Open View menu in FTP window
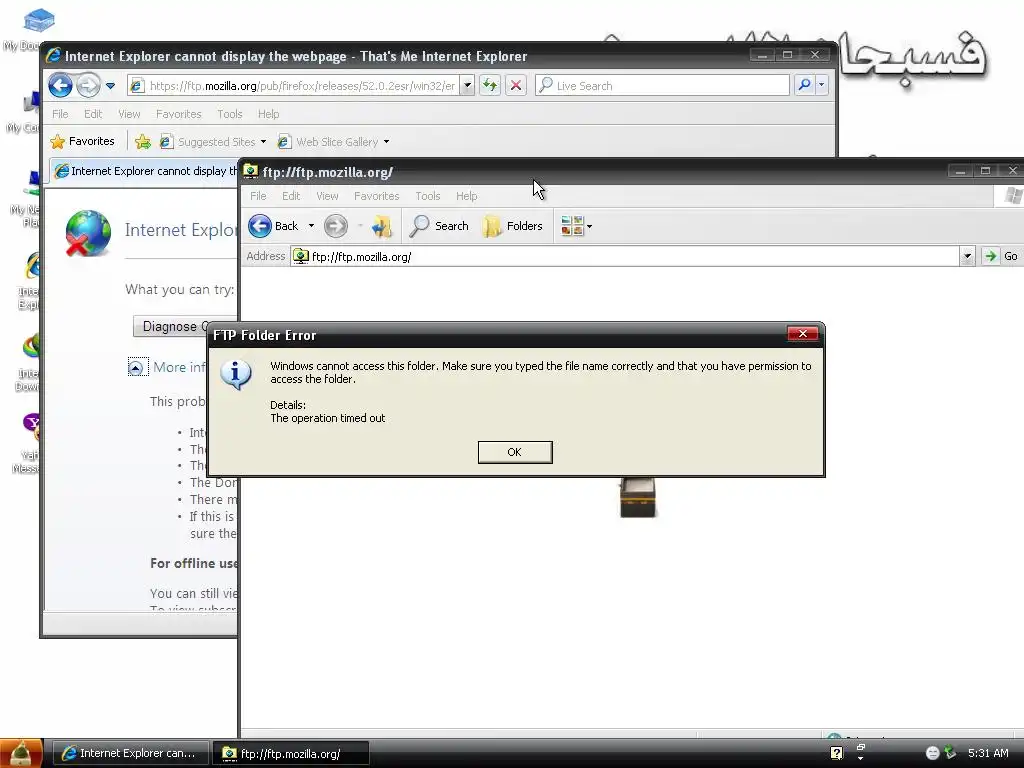This screenshot has width=1024, height=768. pyautogui.click(x=327, y=196)
